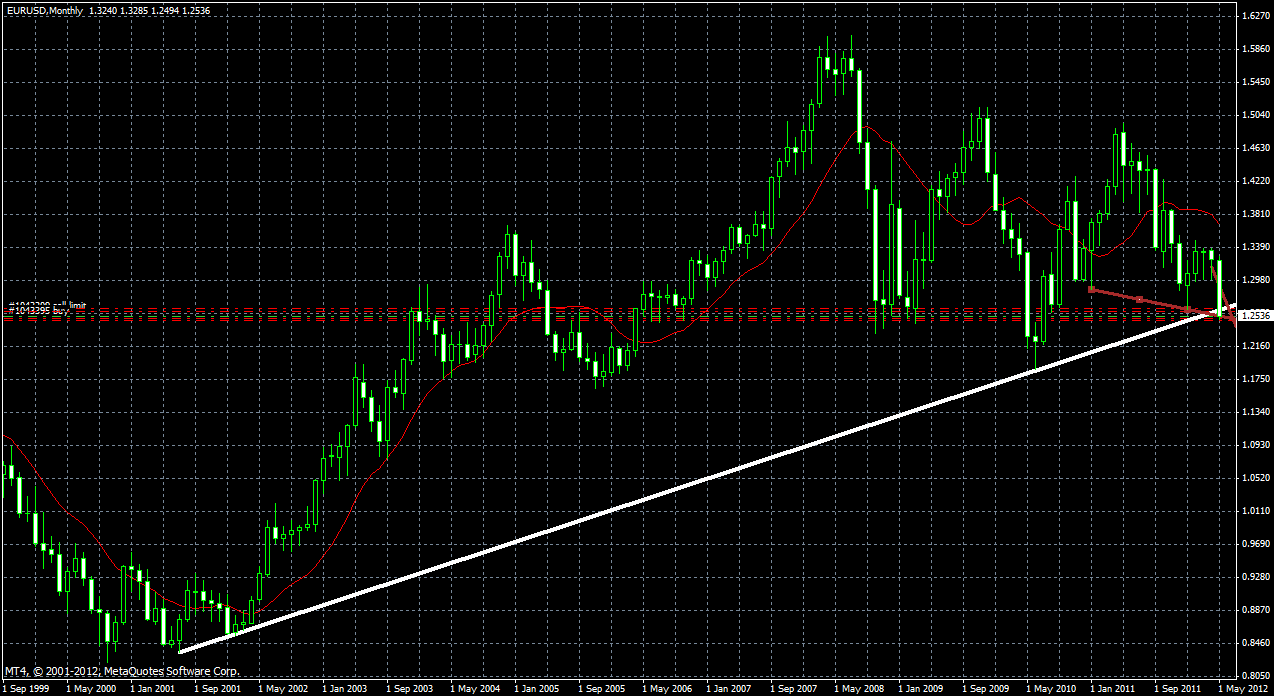Image resolution: width=1274 pixels, height=696 pixels.
Task: Click the 1 Jan 2001 date label
Action: (x=153, y=689)
